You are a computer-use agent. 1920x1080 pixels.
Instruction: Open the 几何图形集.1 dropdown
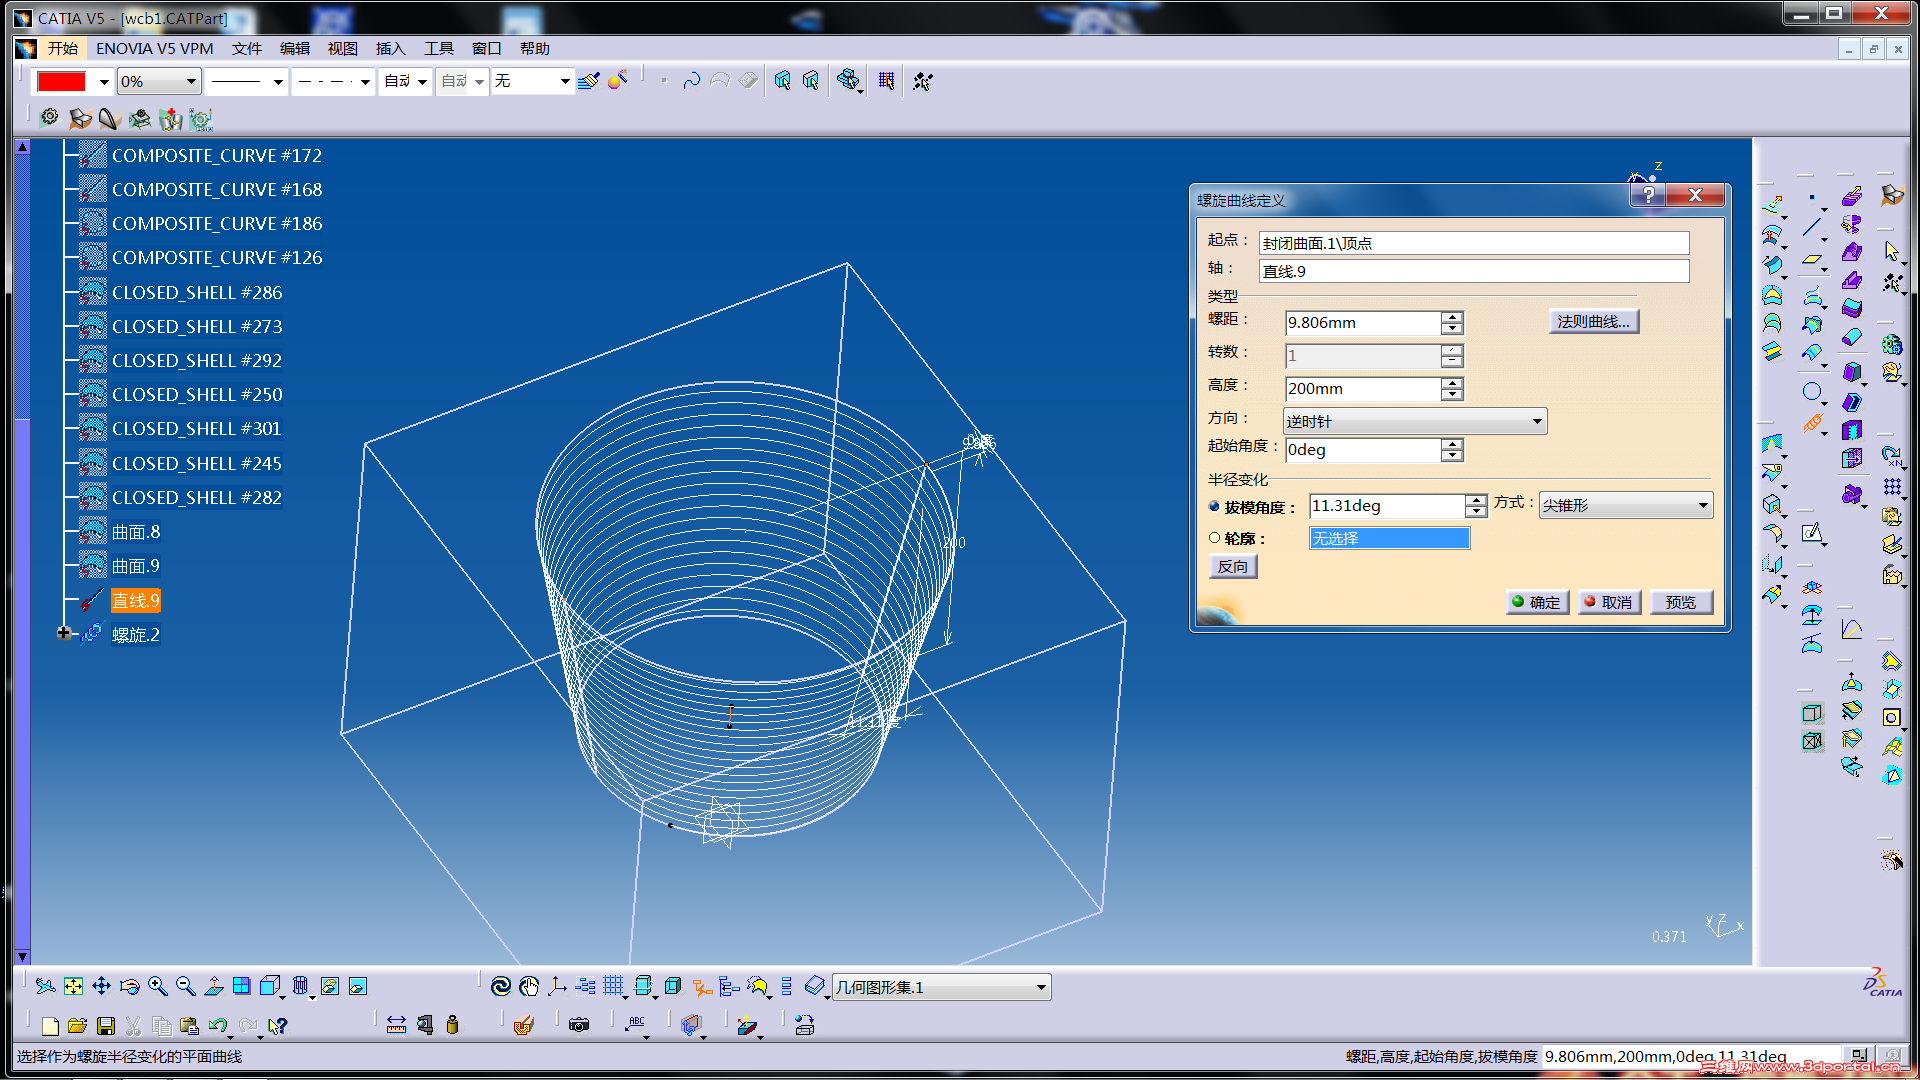tap(941, 987)
